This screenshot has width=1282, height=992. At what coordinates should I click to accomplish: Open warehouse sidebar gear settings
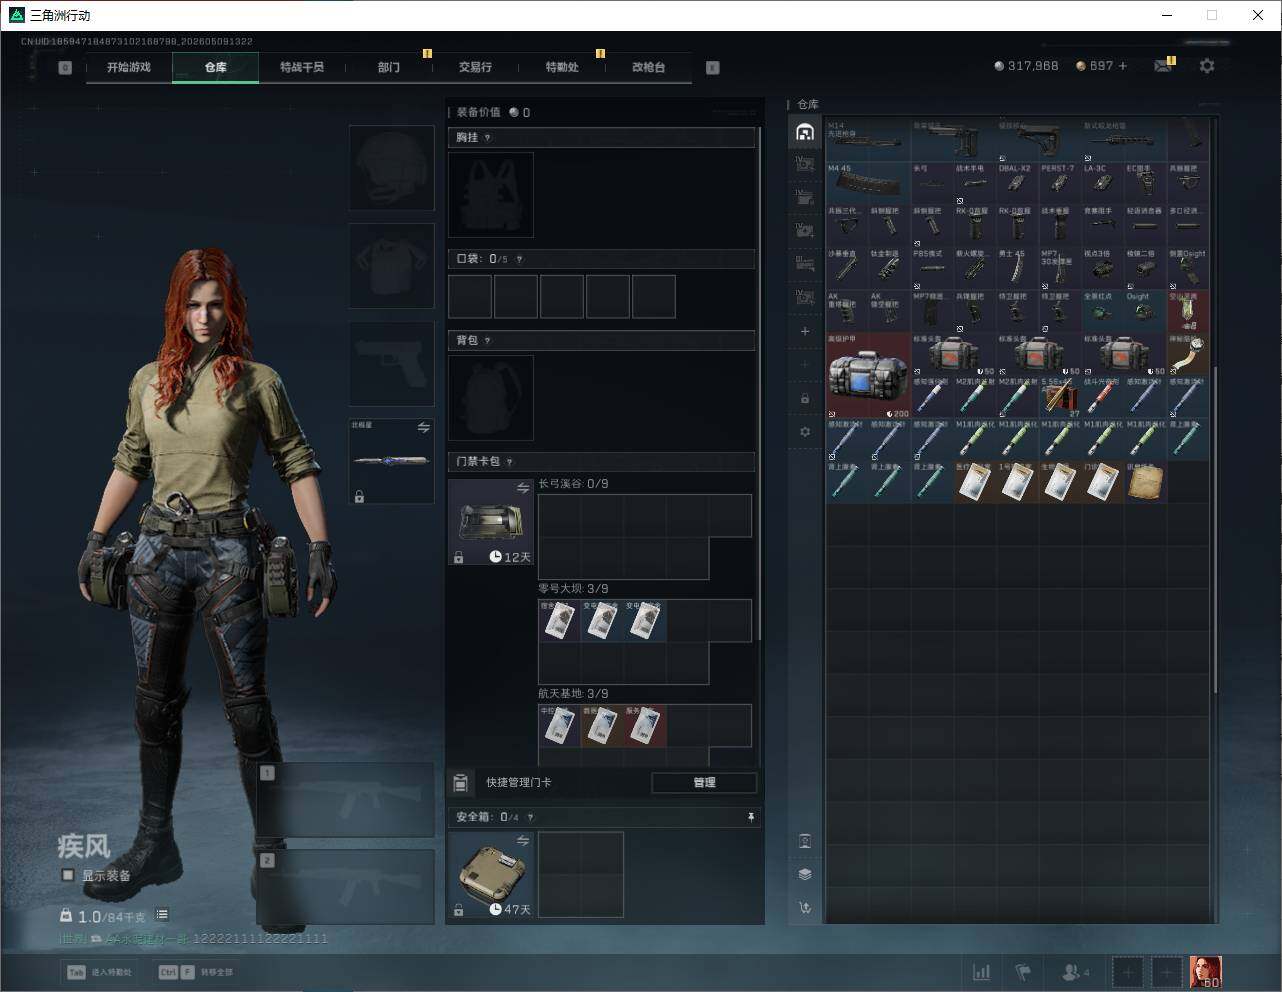tap(805, 432)
